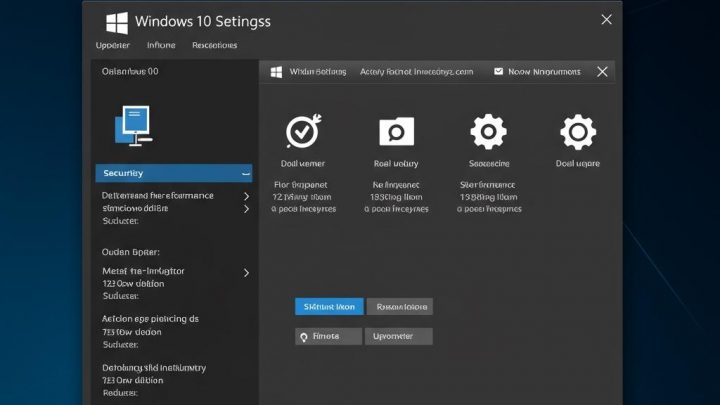720x405 pixels.
Task: Click the Ouden Bpiter heading
Action: 131,252
